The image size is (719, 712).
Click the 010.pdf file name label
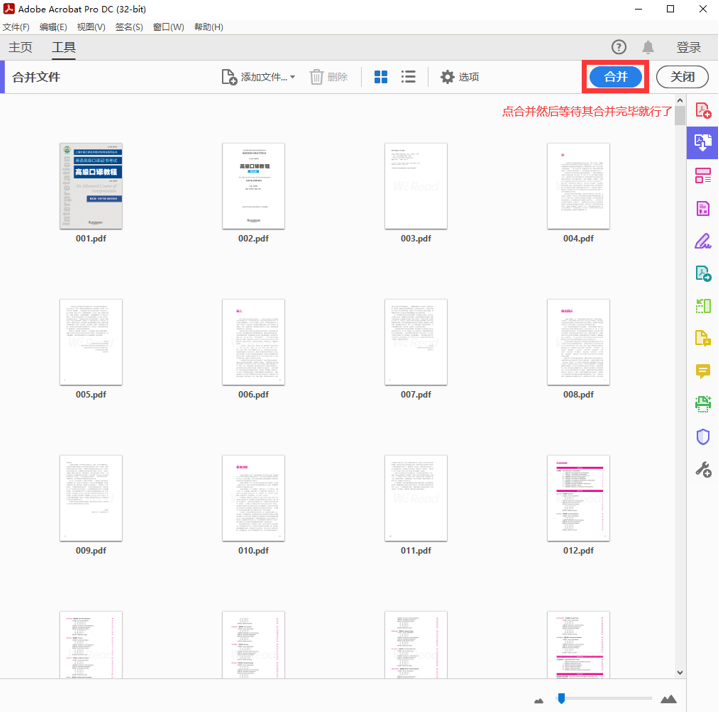253,550
